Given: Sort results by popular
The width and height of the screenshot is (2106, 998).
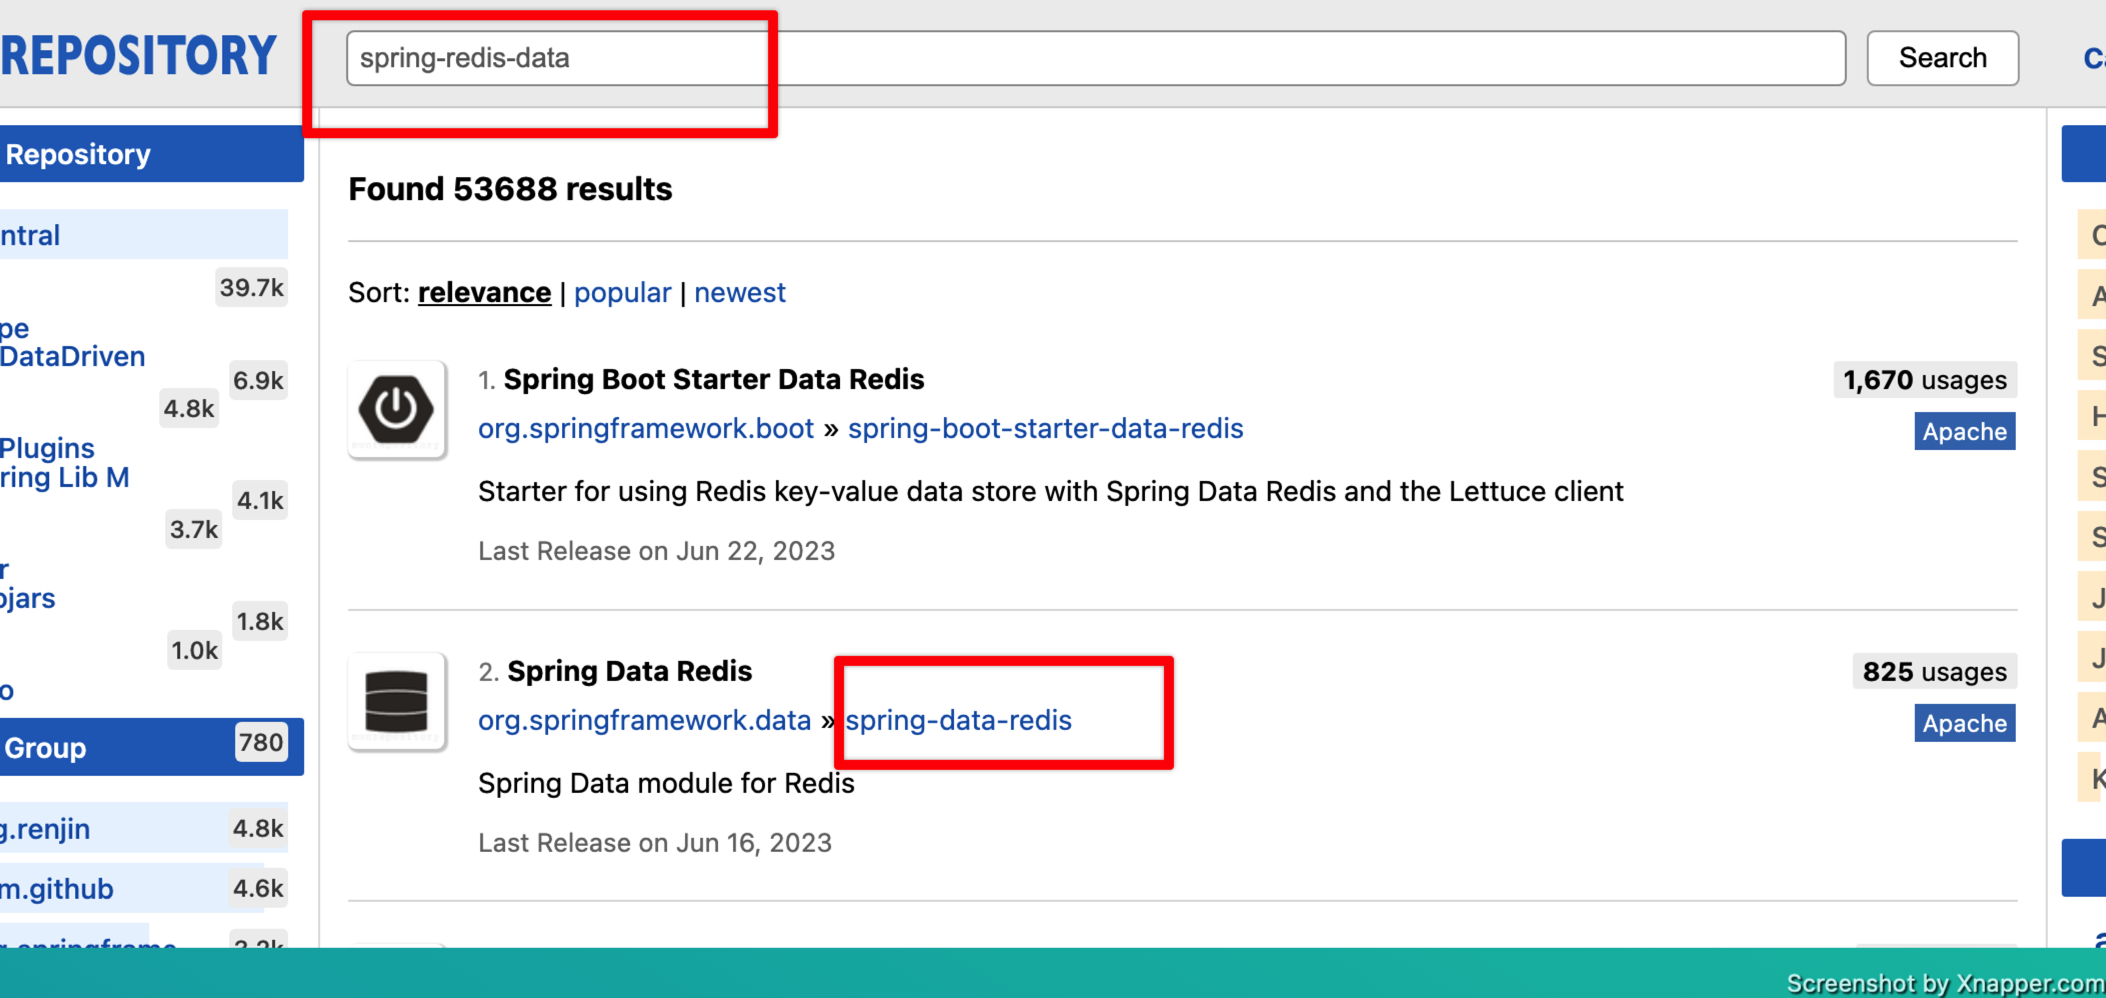Looking at the screenshot, I should pyautogui.click(x=622, y=292).
